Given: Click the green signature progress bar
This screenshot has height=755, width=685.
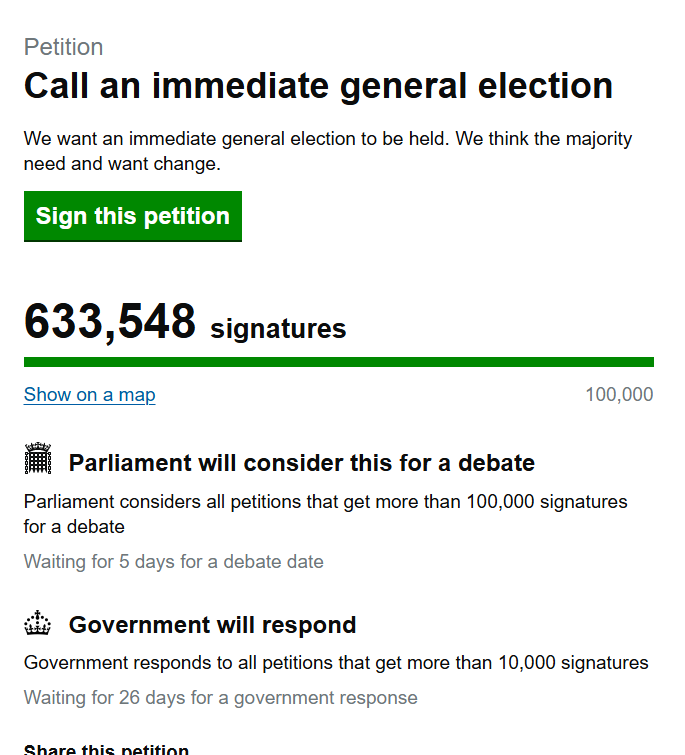Looking at the screenshot, I should [x=338, y=362].
